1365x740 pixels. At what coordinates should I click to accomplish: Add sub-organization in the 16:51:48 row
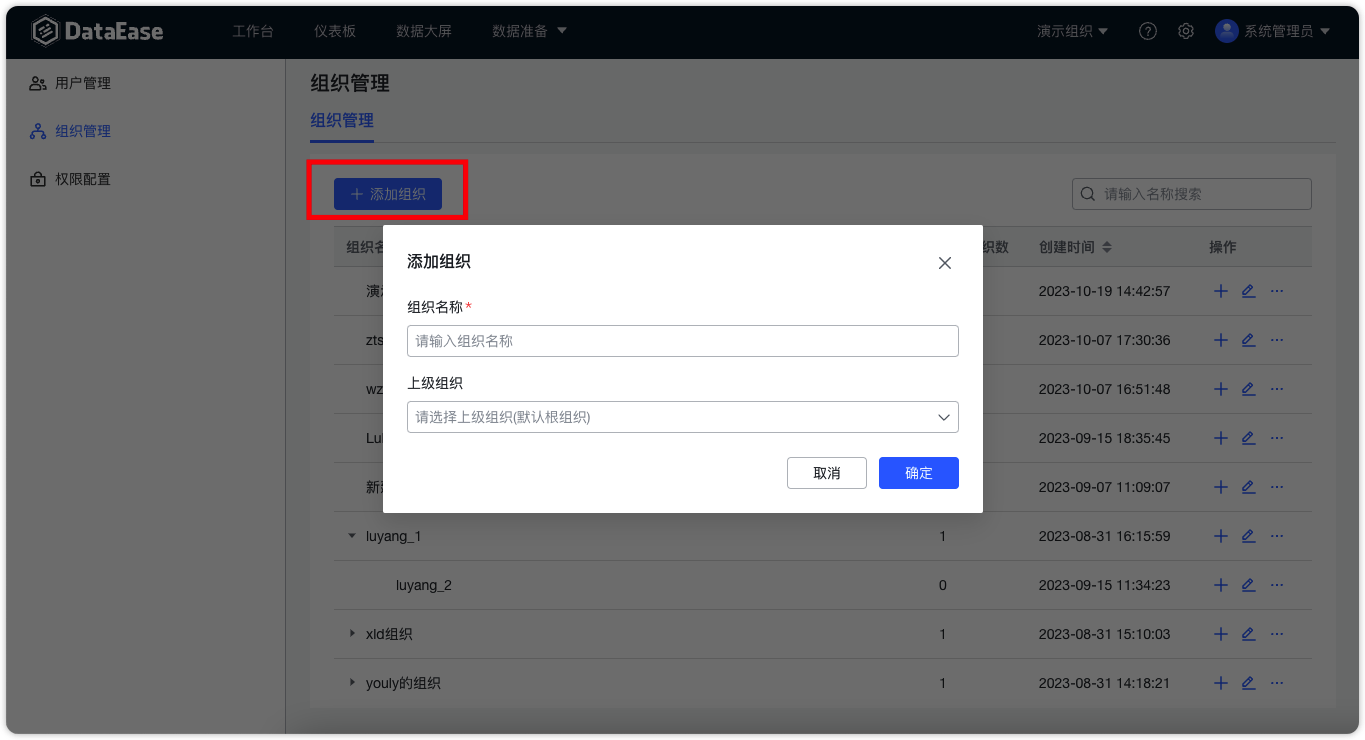pos(1220,389)
